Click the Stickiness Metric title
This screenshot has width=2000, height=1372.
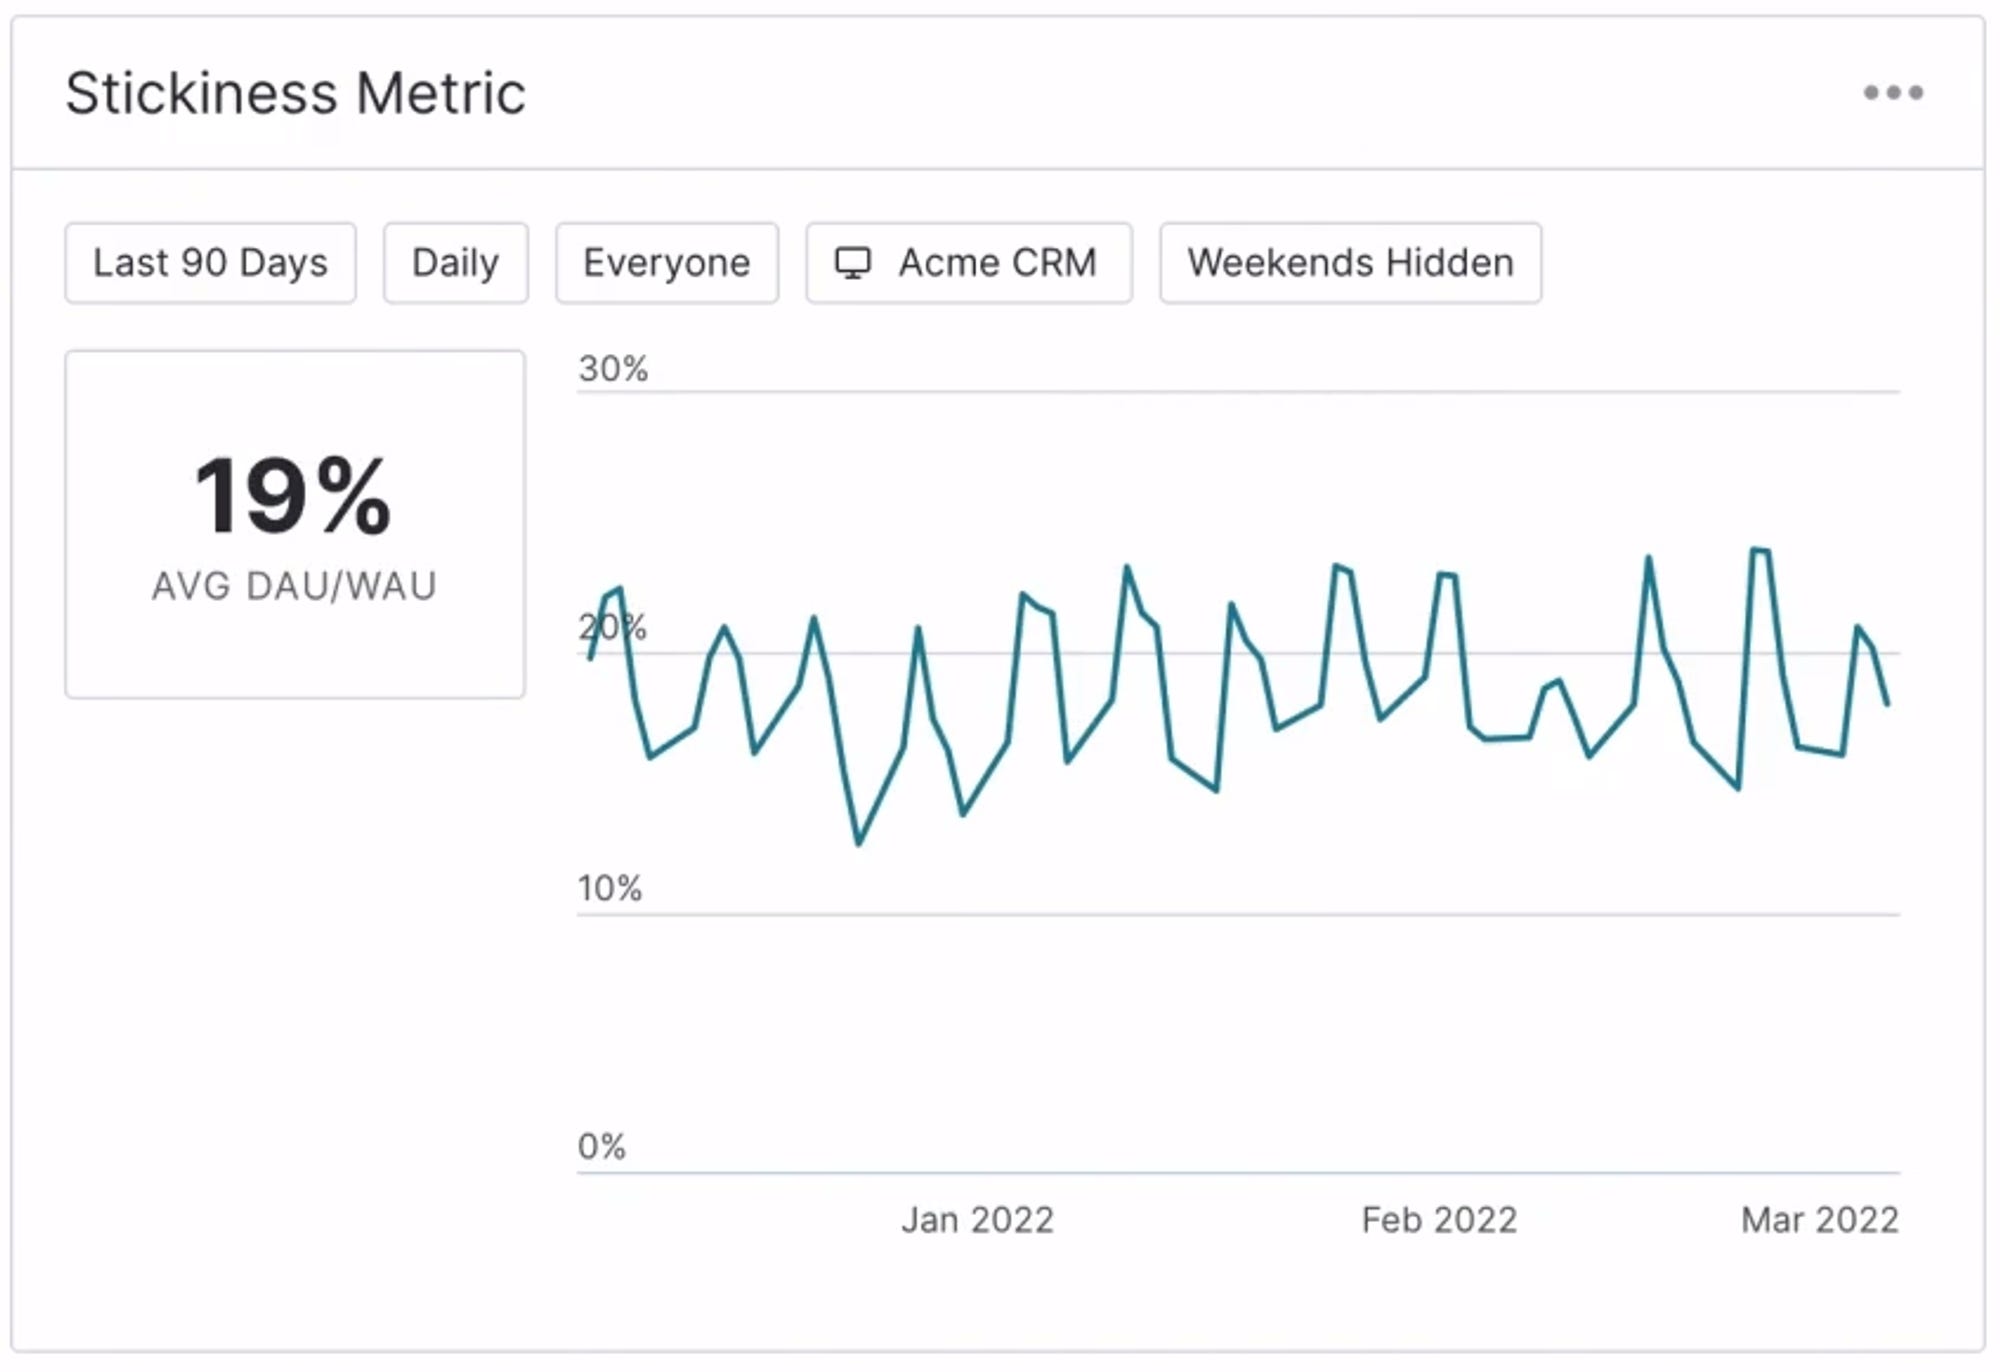pyautogui.click(x=295, y=93)
